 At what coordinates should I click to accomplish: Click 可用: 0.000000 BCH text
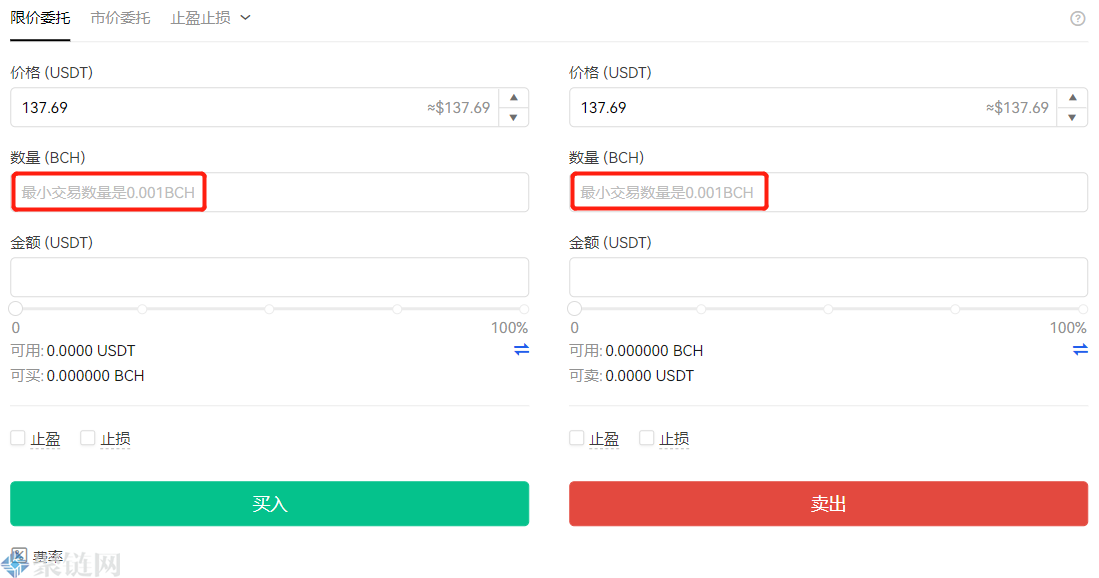[636, 350]
